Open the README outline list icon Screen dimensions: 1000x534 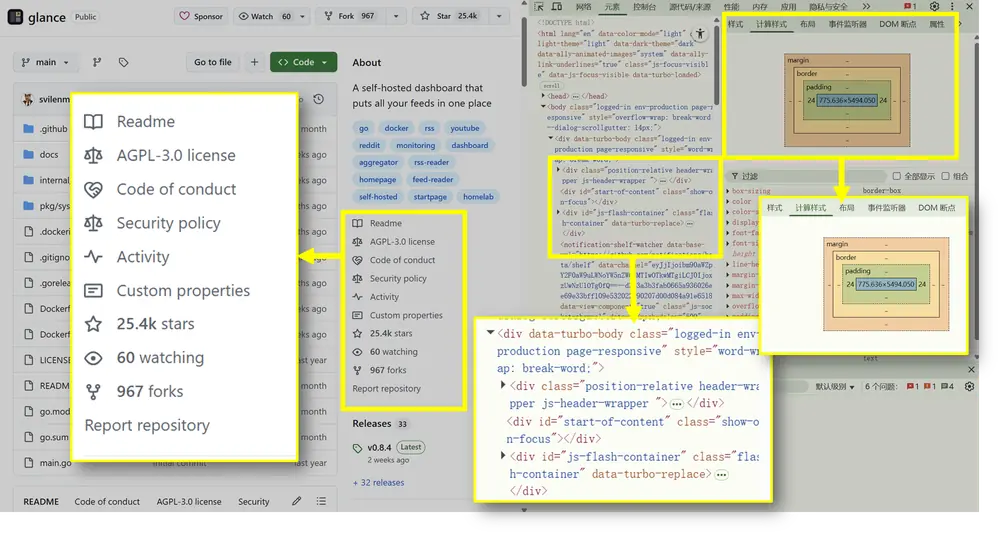[321, 501]
